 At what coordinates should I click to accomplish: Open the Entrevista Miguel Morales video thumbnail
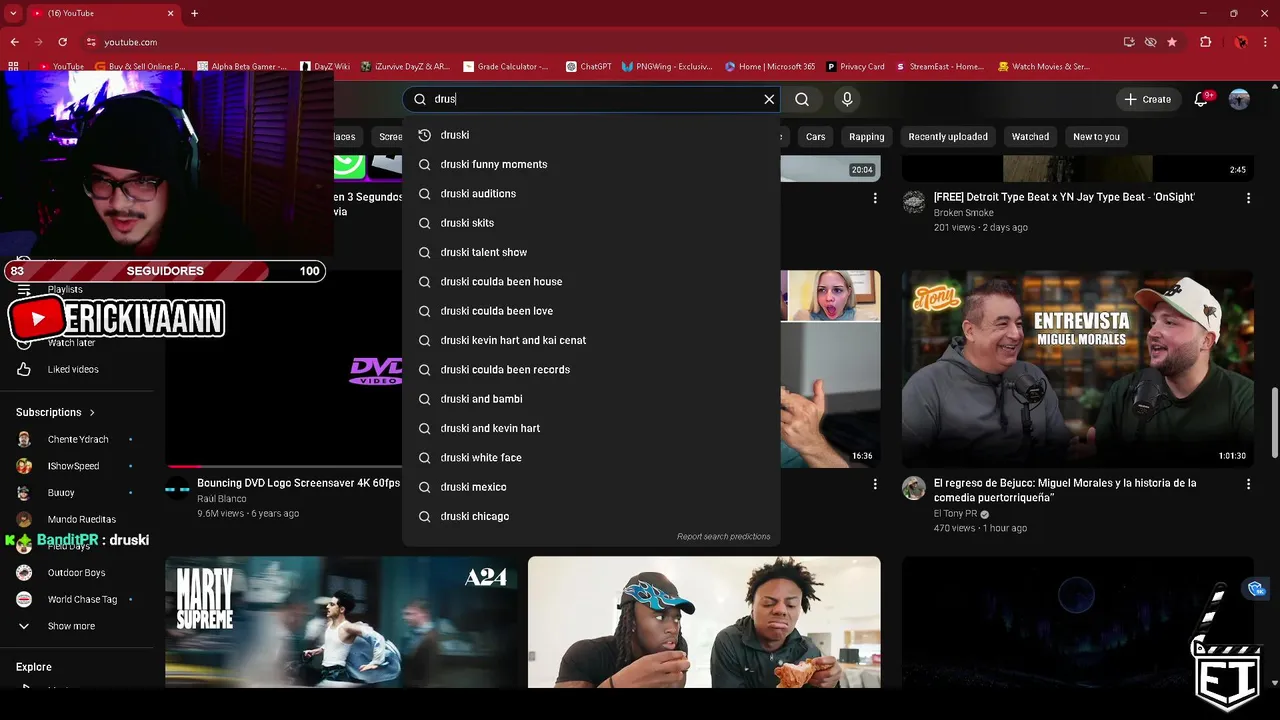pyautogui.click(x=1077, y=369)
